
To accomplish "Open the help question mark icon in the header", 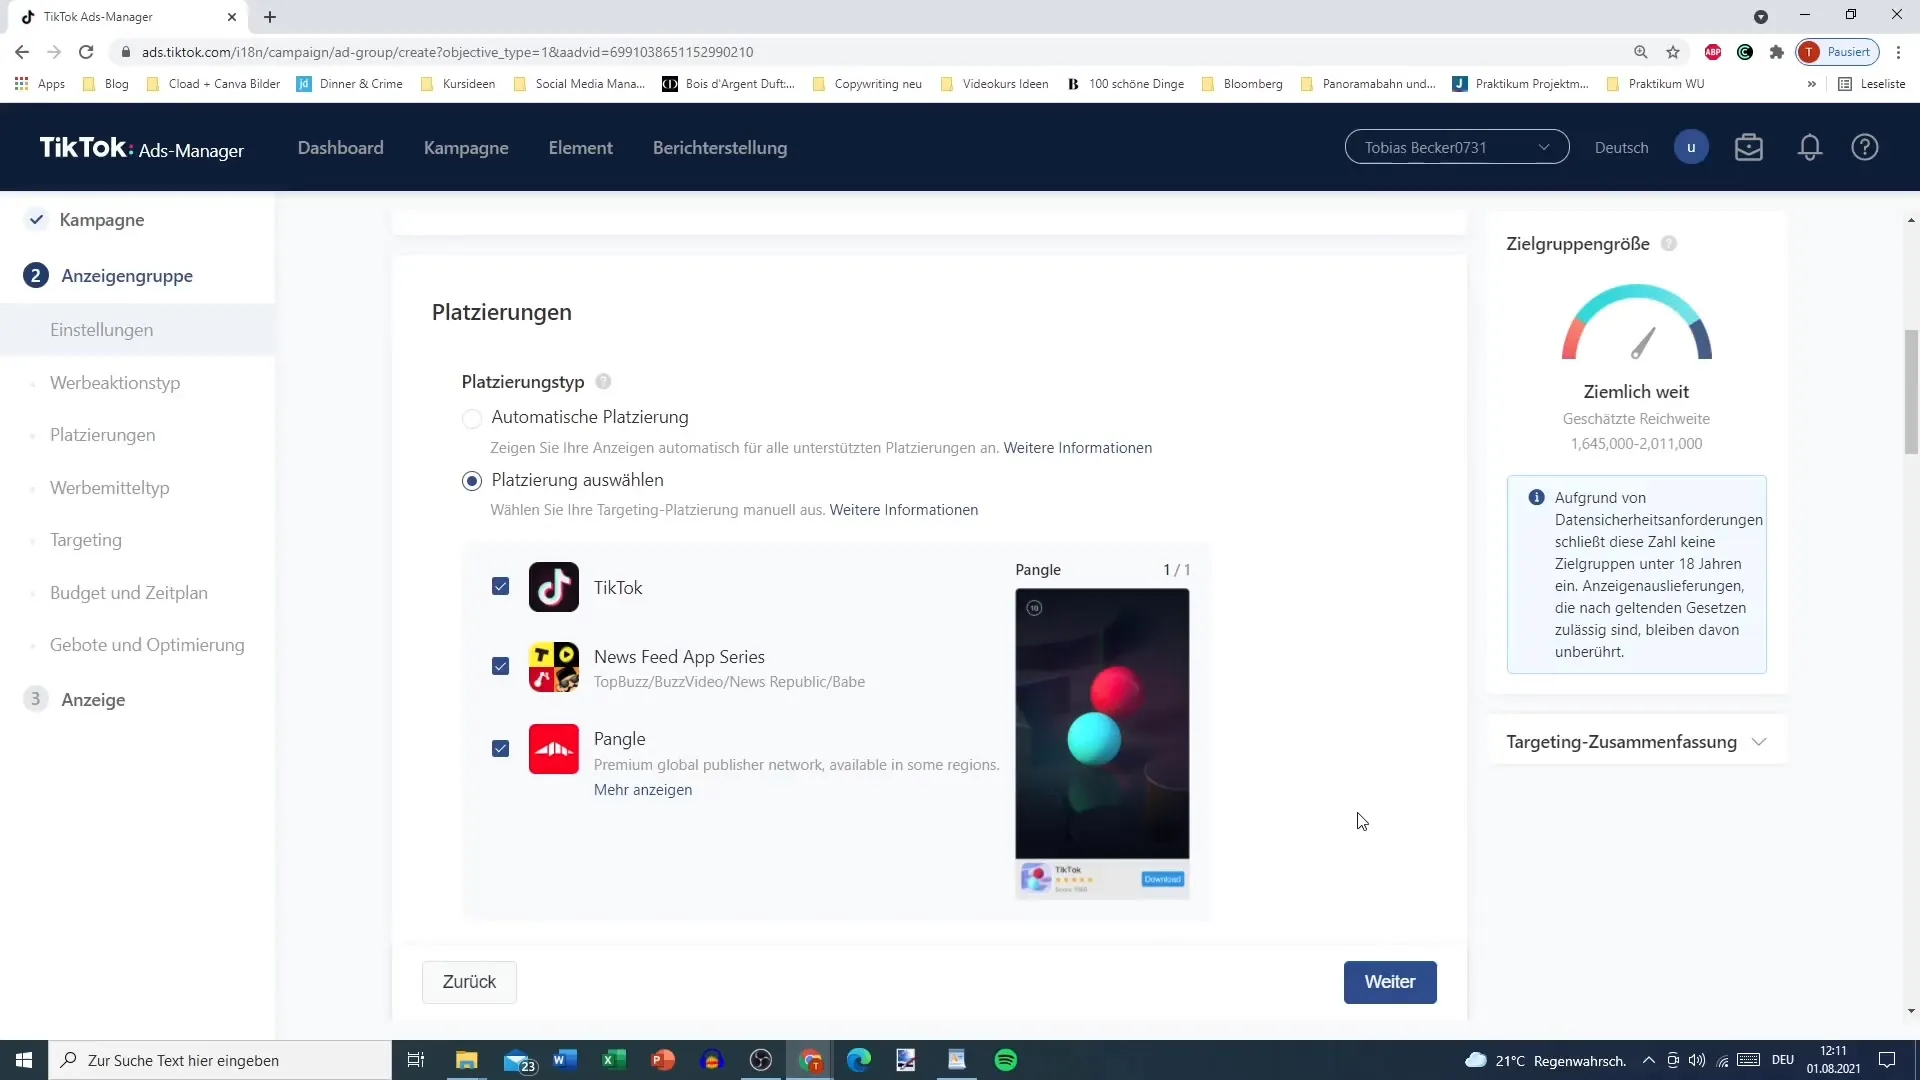I will 1865,148.
